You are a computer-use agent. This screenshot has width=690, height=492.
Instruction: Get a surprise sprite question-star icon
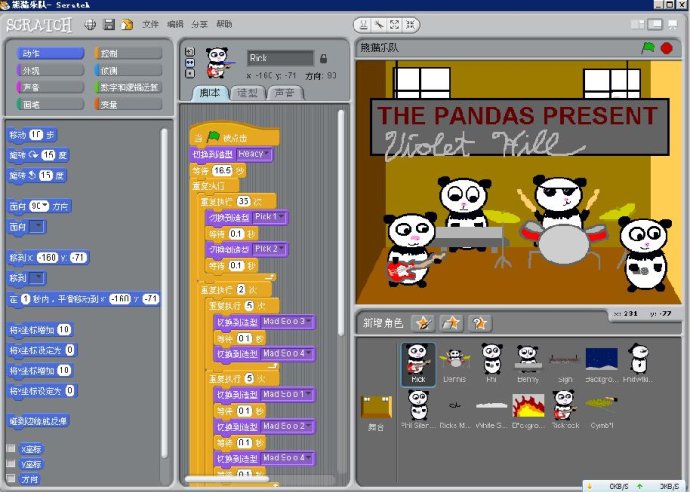tap(480, 323)
